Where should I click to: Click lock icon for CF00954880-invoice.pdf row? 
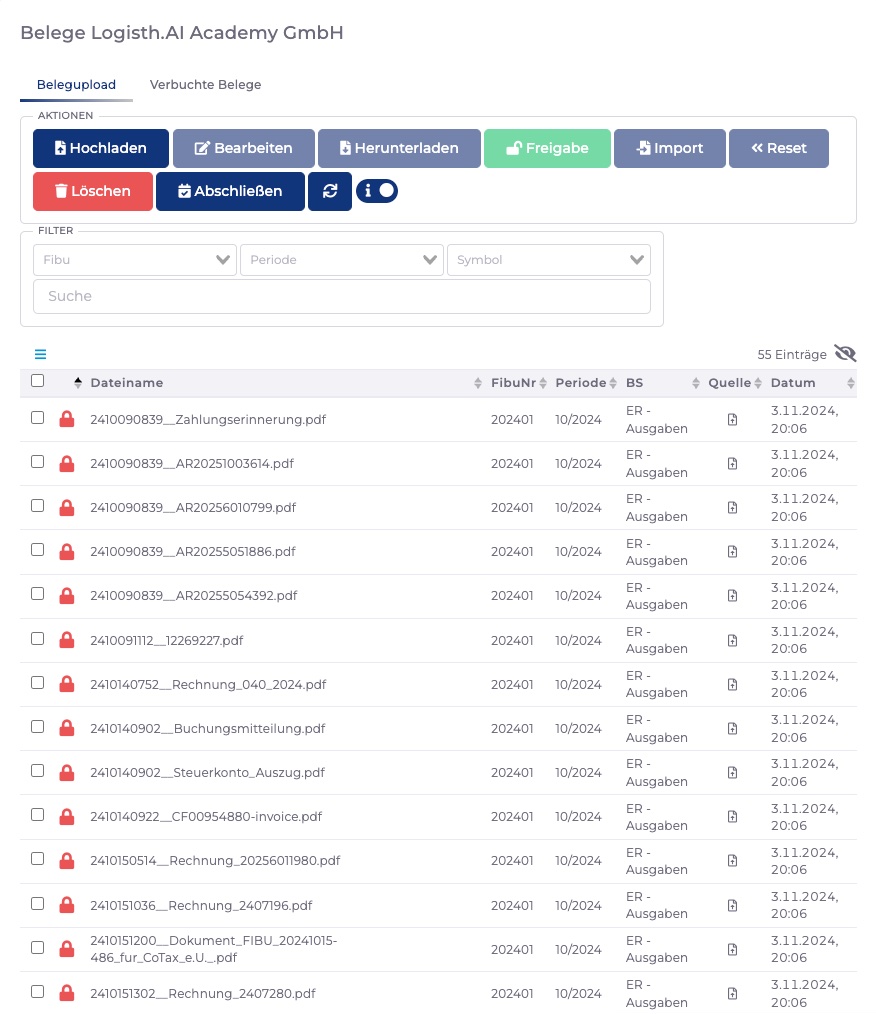tap(67, 816)
